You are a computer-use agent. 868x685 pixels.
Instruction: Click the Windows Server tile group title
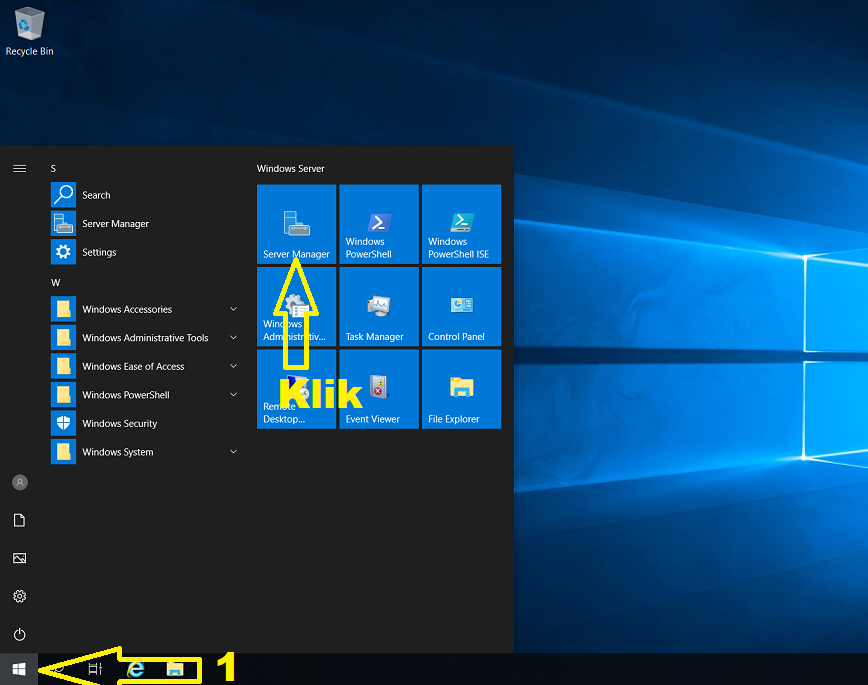pyautogui.click(x=291, y=168)
